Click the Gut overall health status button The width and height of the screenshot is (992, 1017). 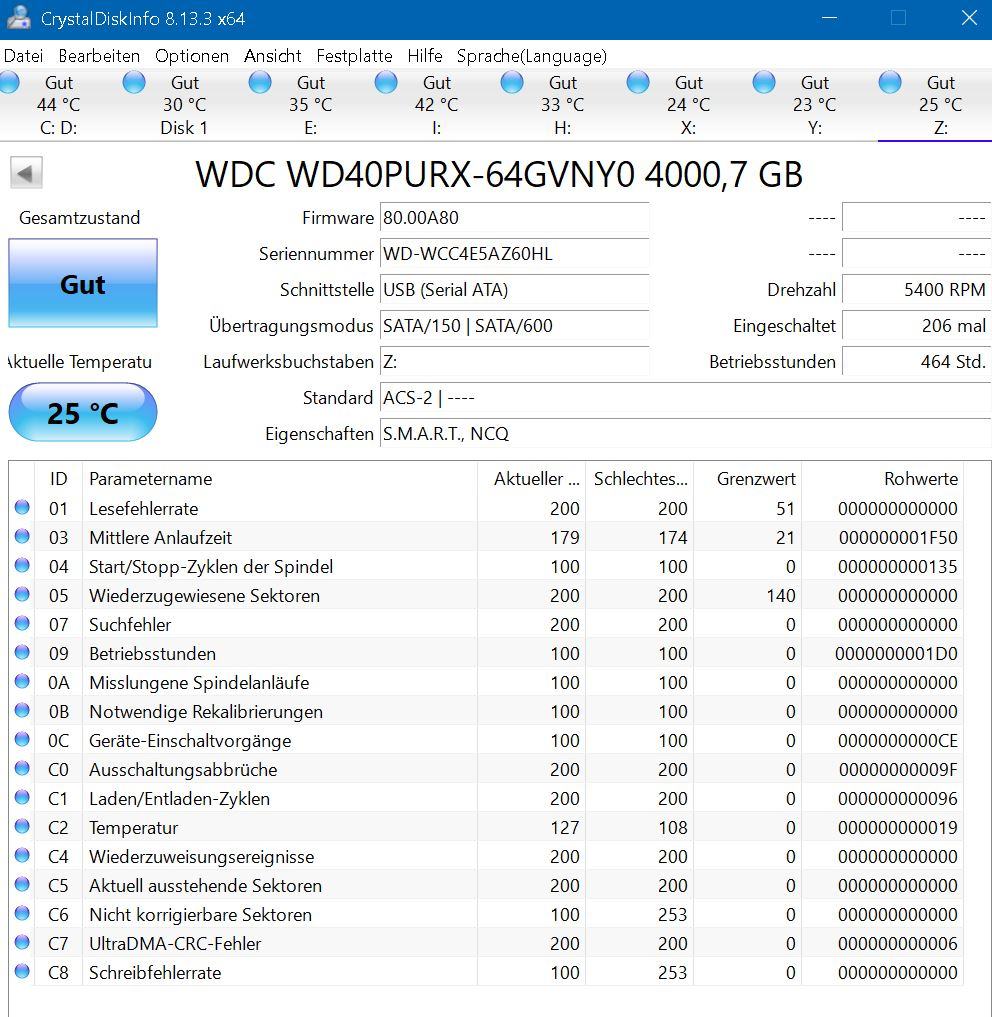tap(83, 283)
